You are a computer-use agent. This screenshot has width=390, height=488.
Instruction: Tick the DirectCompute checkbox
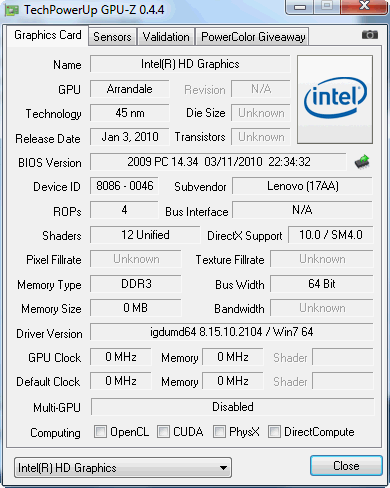coord(274,431)
